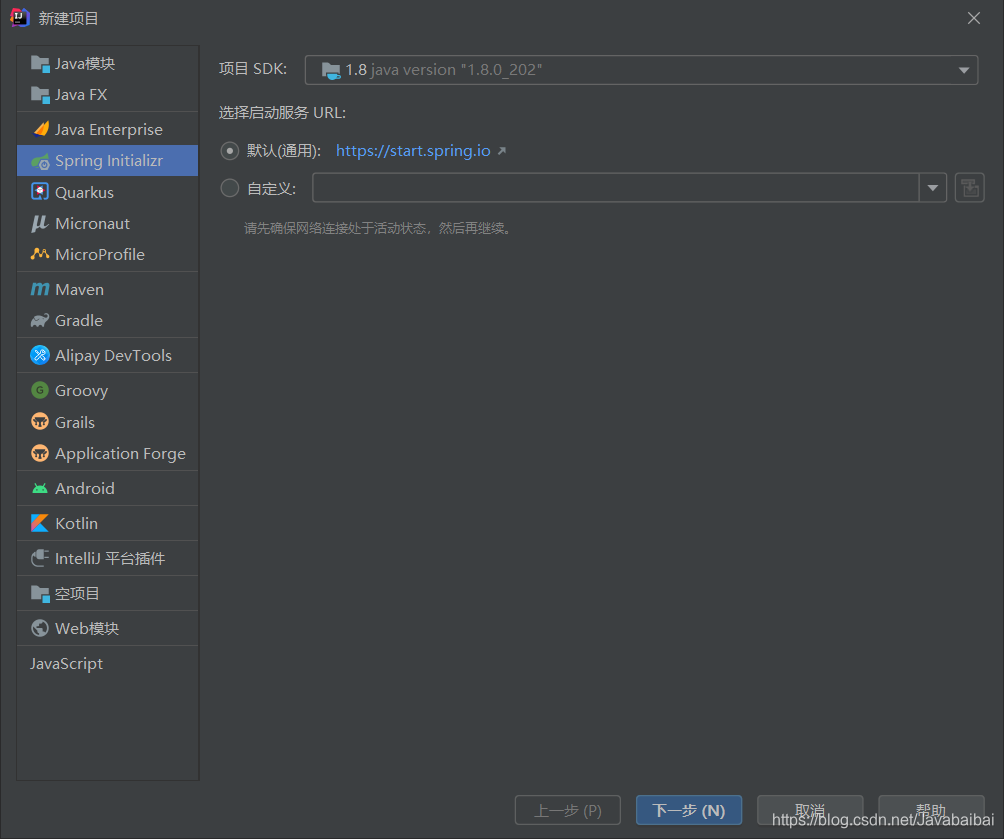Click the 上一步 (P) button
The height and width of the screenshot is (839, 1004).
click(x=568, y=811)
